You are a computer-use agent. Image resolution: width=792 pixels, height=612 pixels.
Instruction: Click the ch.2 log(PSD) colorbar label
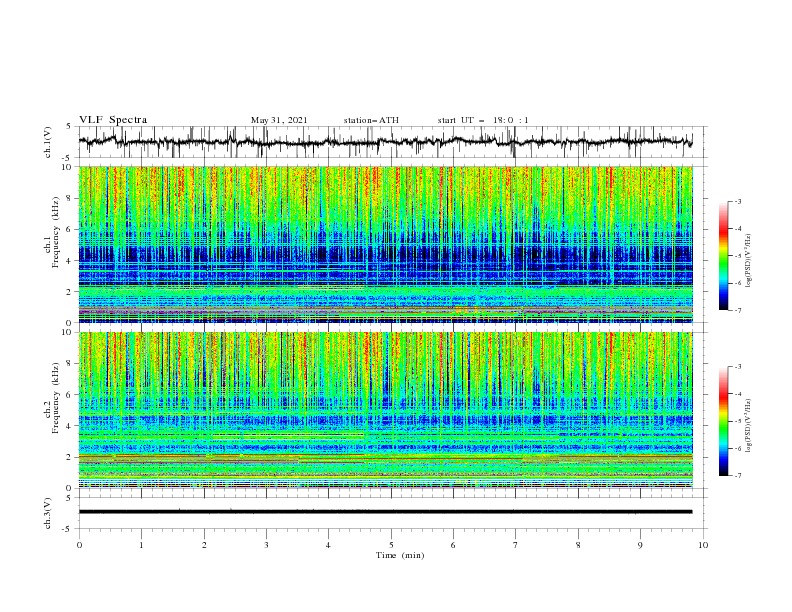(x=748, y=425)
